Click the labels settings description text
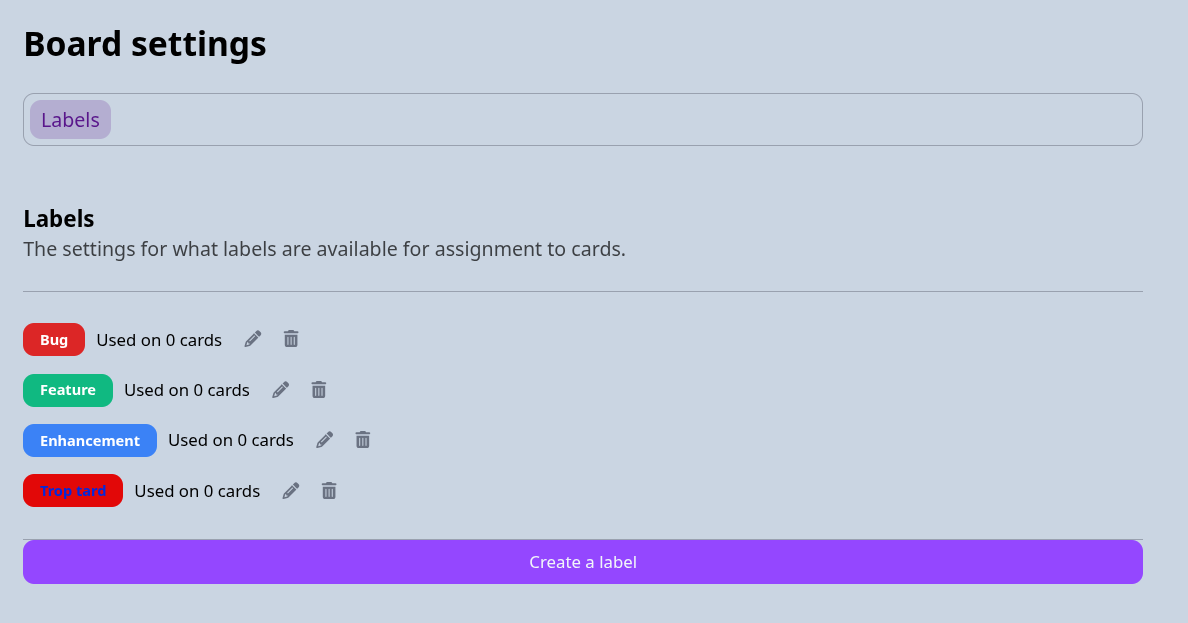This screenshot has height=623, width=1188. (324, 249)
